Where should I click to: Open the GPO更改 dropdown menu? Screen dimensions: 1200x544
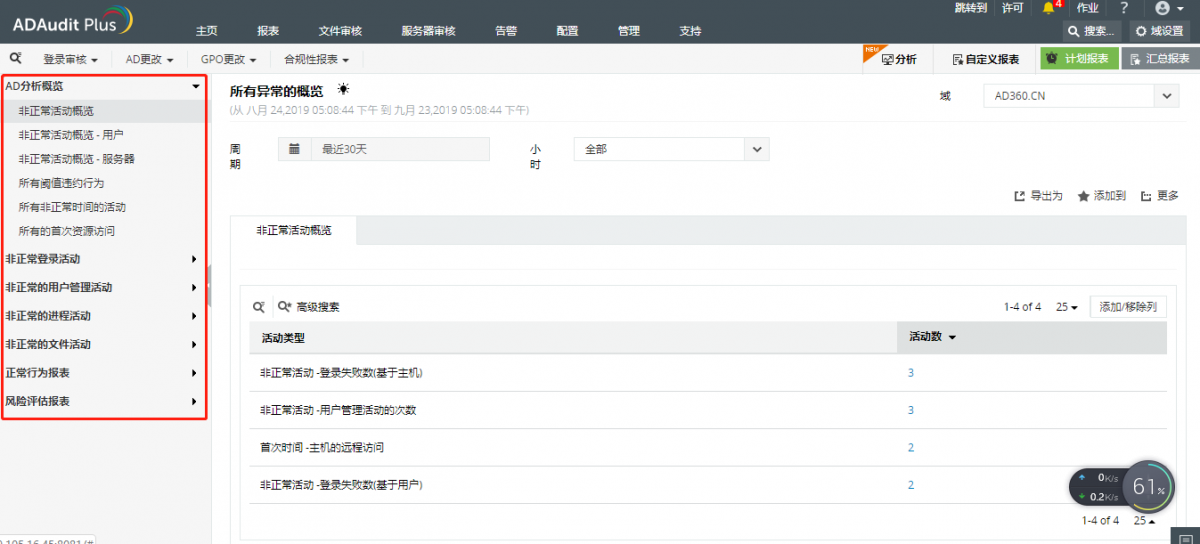[229, 60]
